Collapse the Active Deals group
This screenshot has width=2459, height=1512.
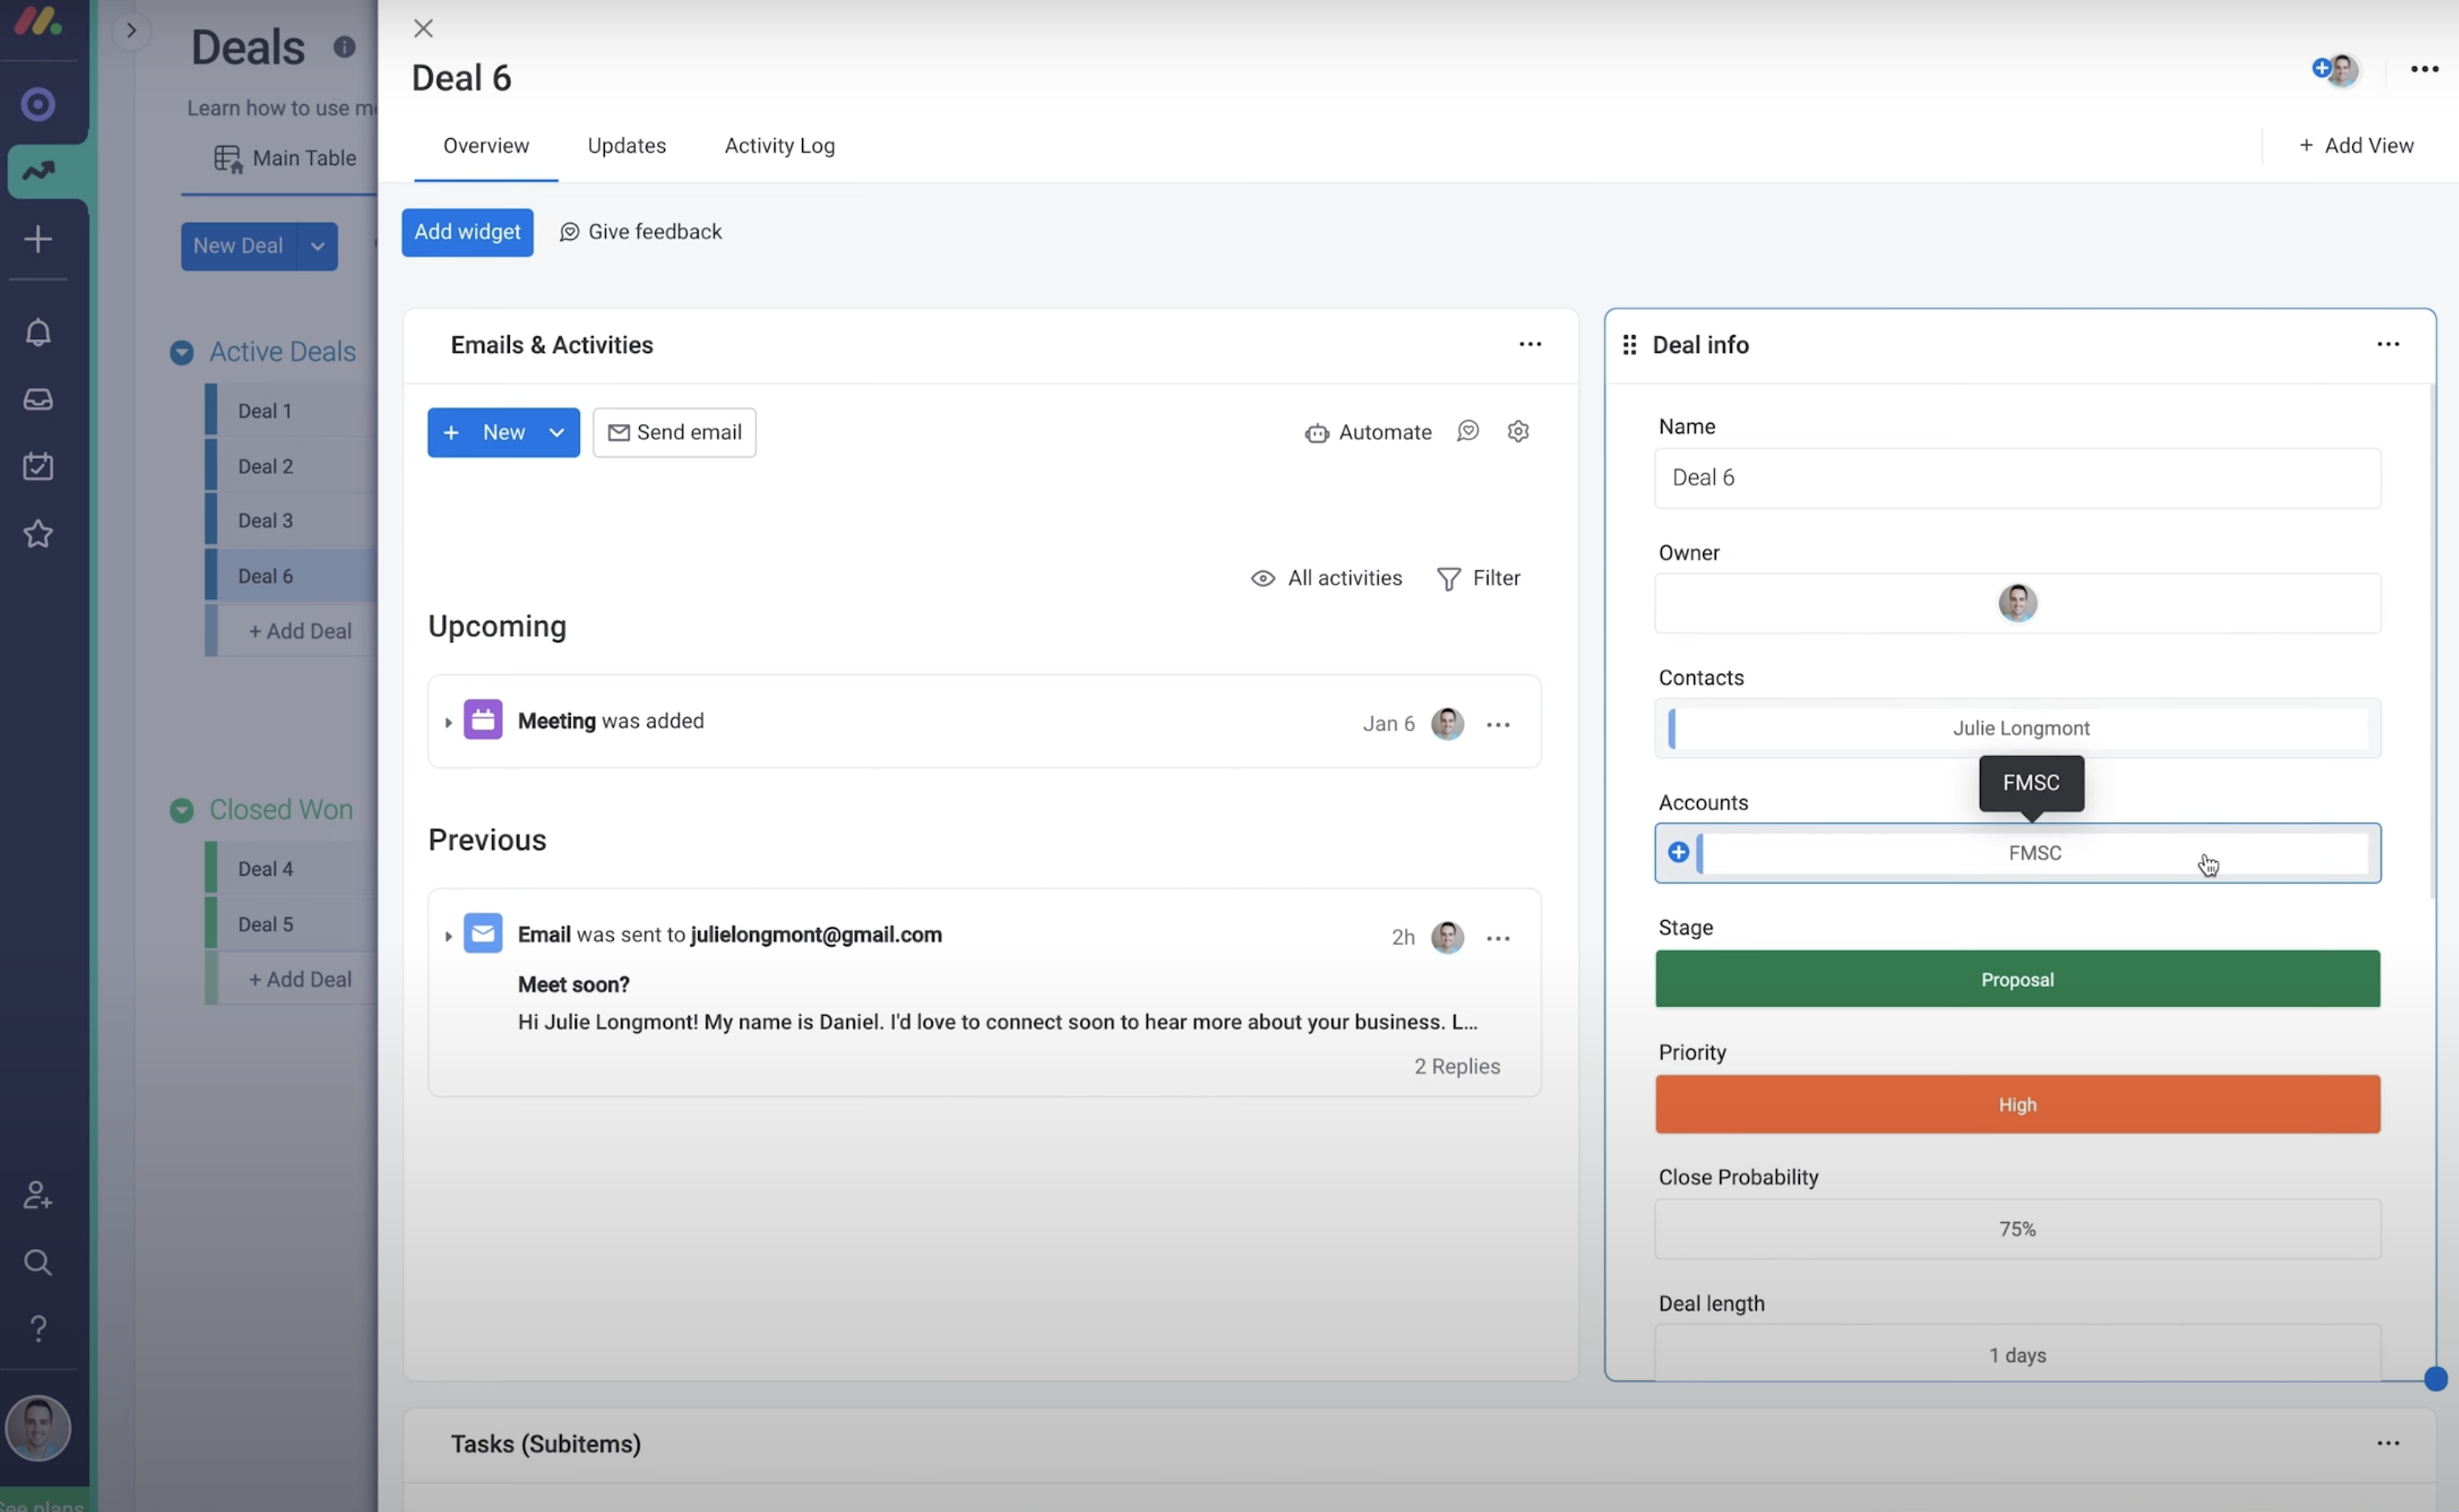coord(181,352)
